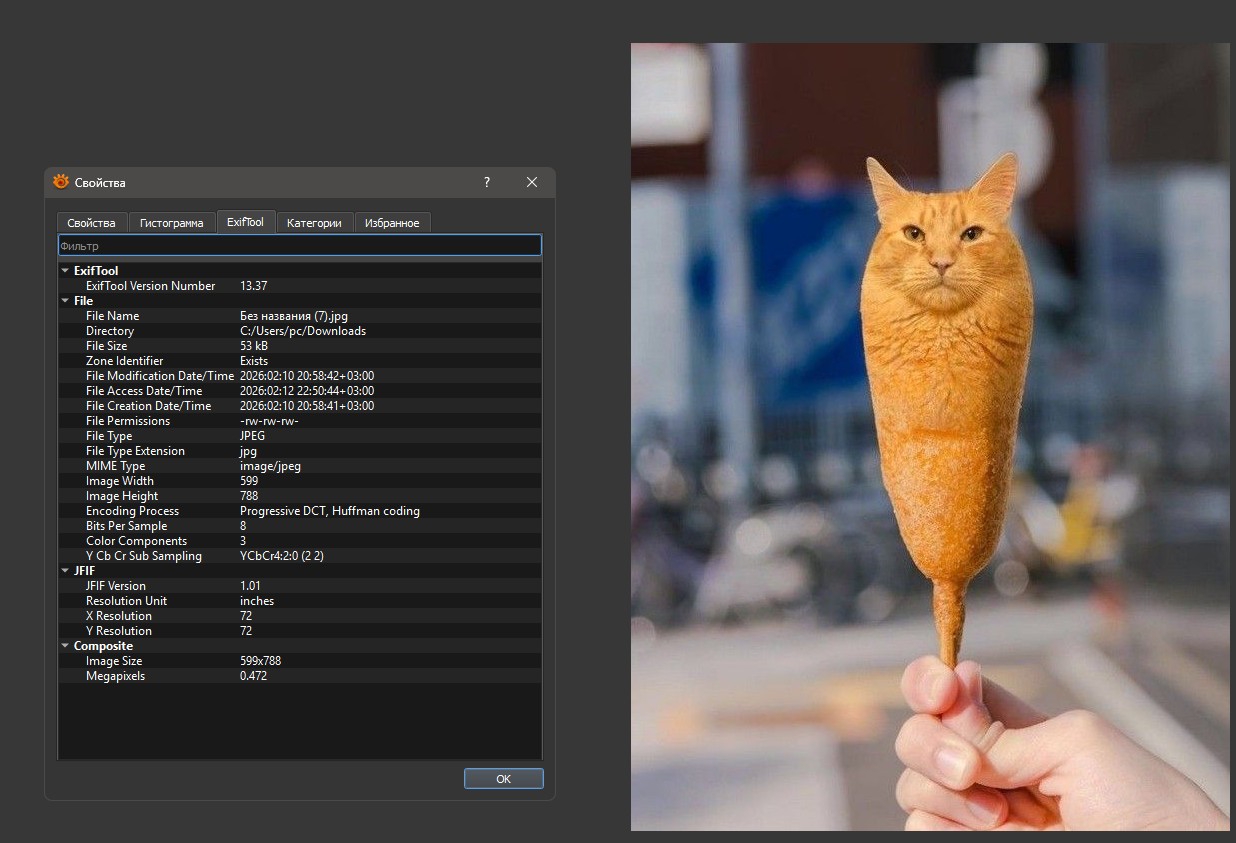Click the Фильтр search field
This screenshot has height=843, width=1236.
[x=299, y=245]
